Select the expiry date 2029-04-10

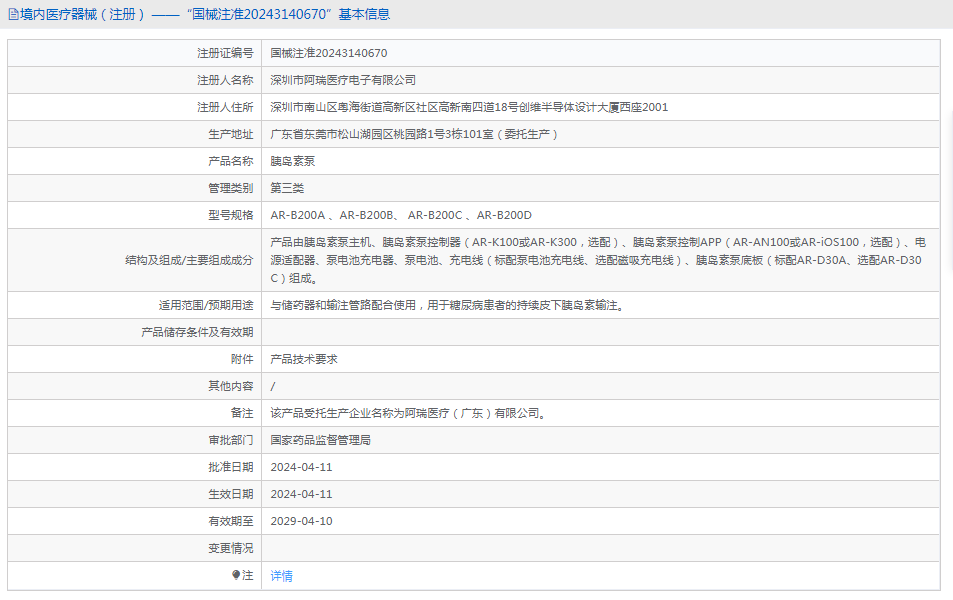[301, 522]
